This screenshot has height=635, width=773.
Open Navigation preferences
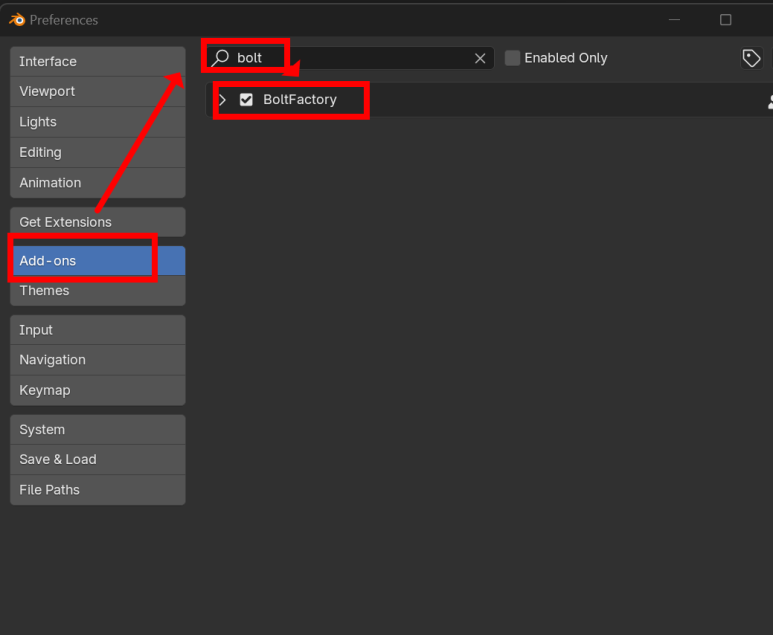click(x=98, y=360)
